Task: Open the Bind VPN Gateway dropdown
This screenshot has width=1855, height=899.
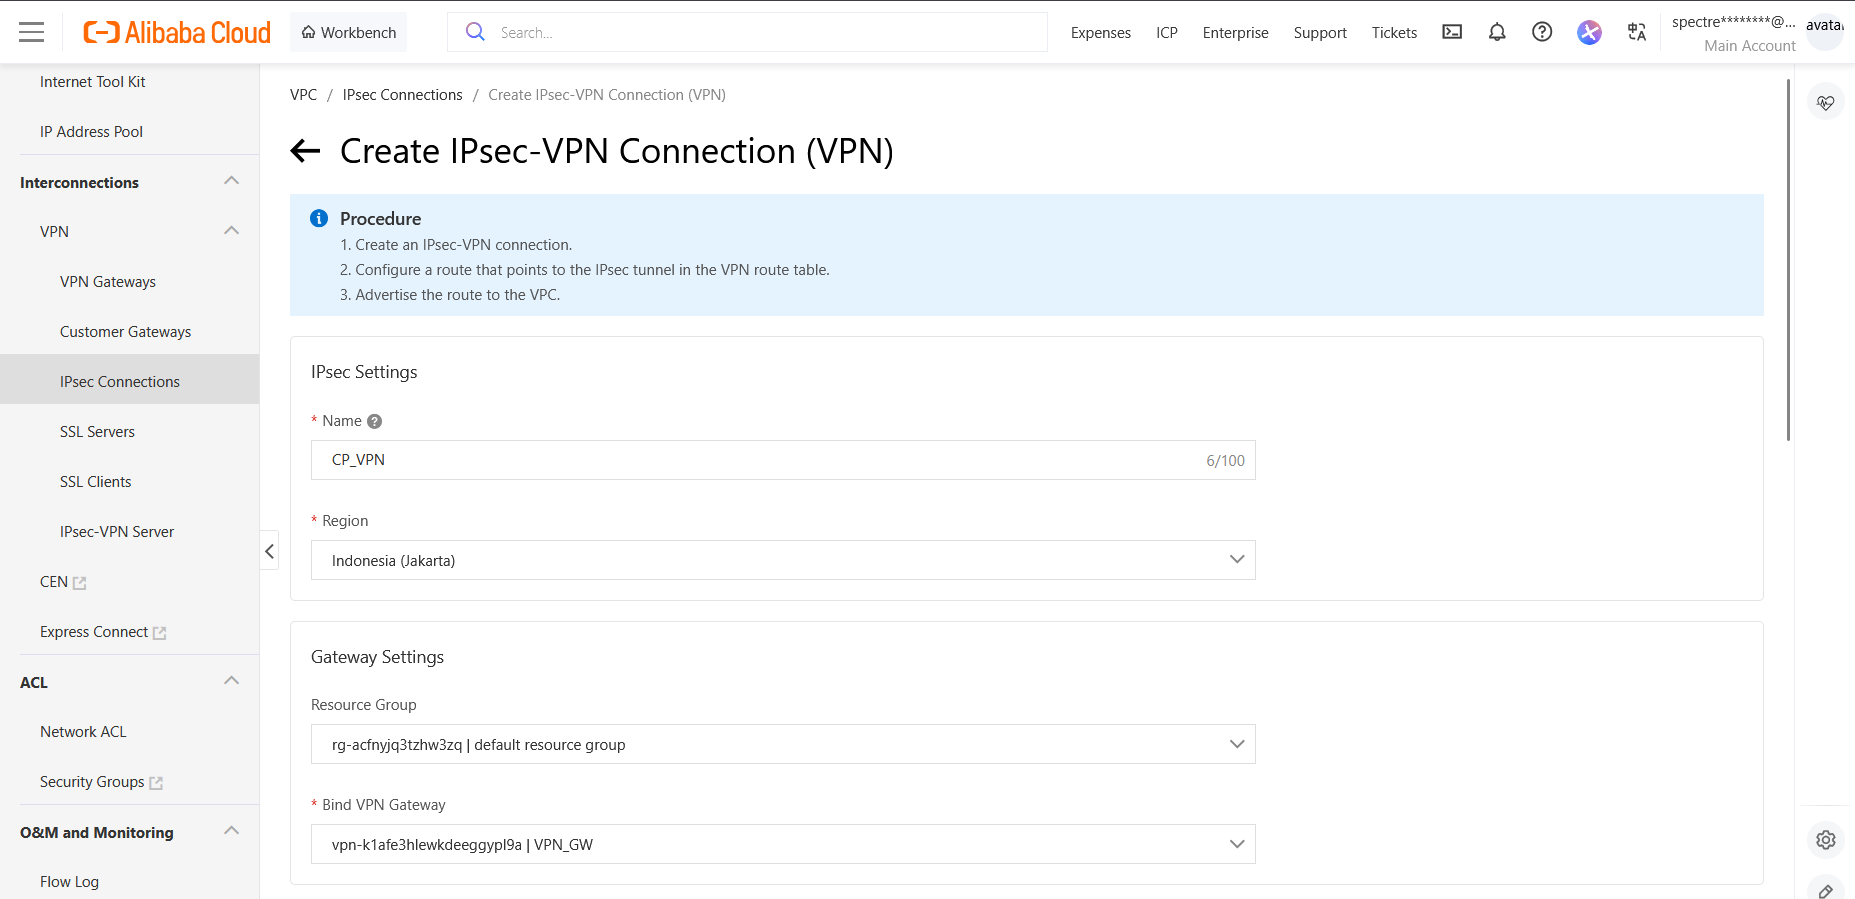Action: tap(783, 844)
